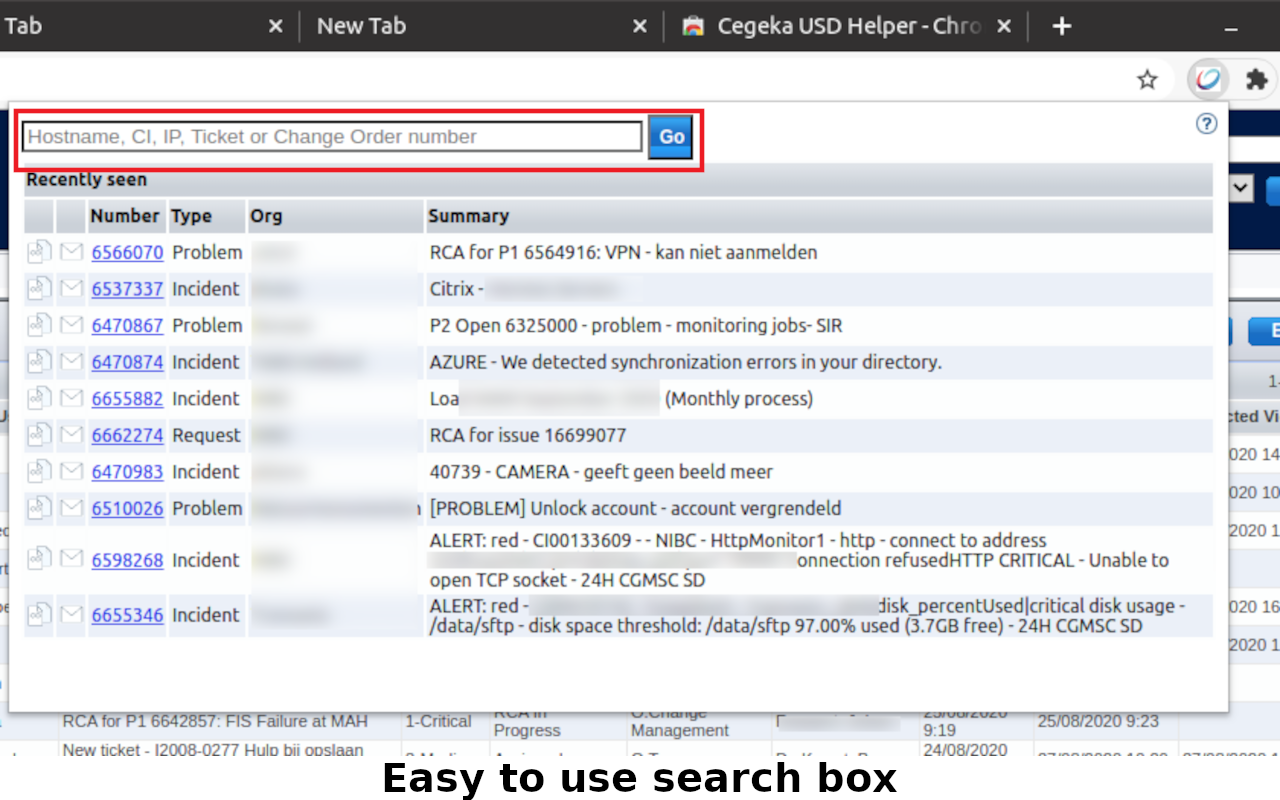Open ticket link 6655346
The image size is (1280, 800).
(127, 615)
